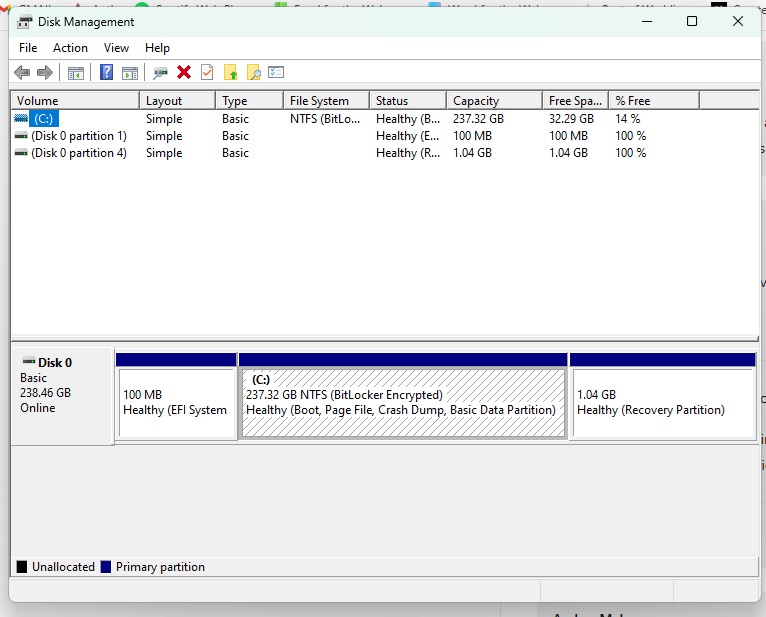Click the 1.04 GB capacity cell in list

(x=472, y=153)
